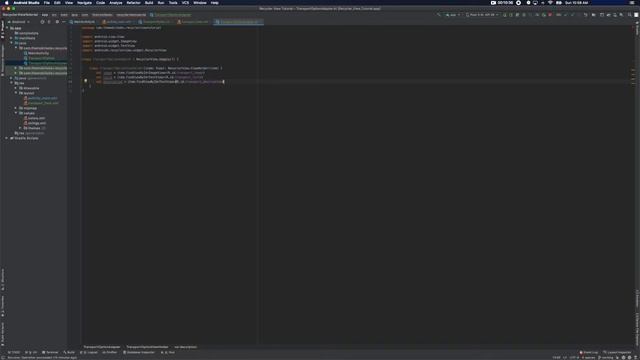Collapse the app module in project tree
The image size is (640, 360).
pos(7,28)
